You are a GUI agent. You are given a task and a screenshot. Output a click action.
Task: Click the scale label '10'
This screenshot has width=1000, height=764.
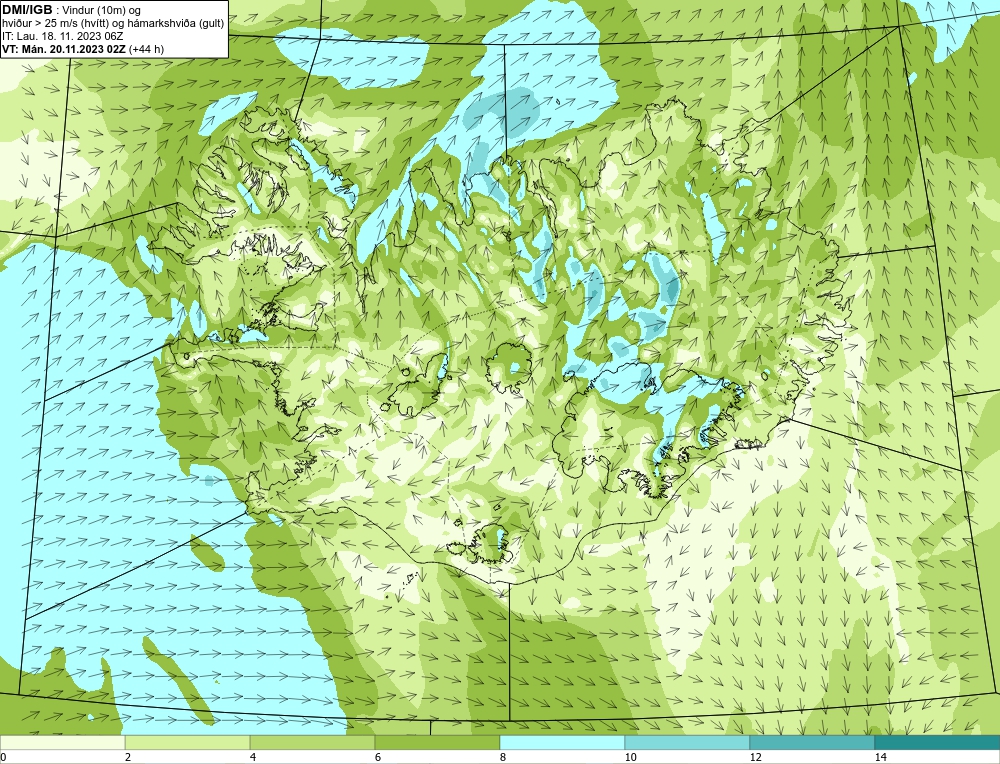(631, 757)
